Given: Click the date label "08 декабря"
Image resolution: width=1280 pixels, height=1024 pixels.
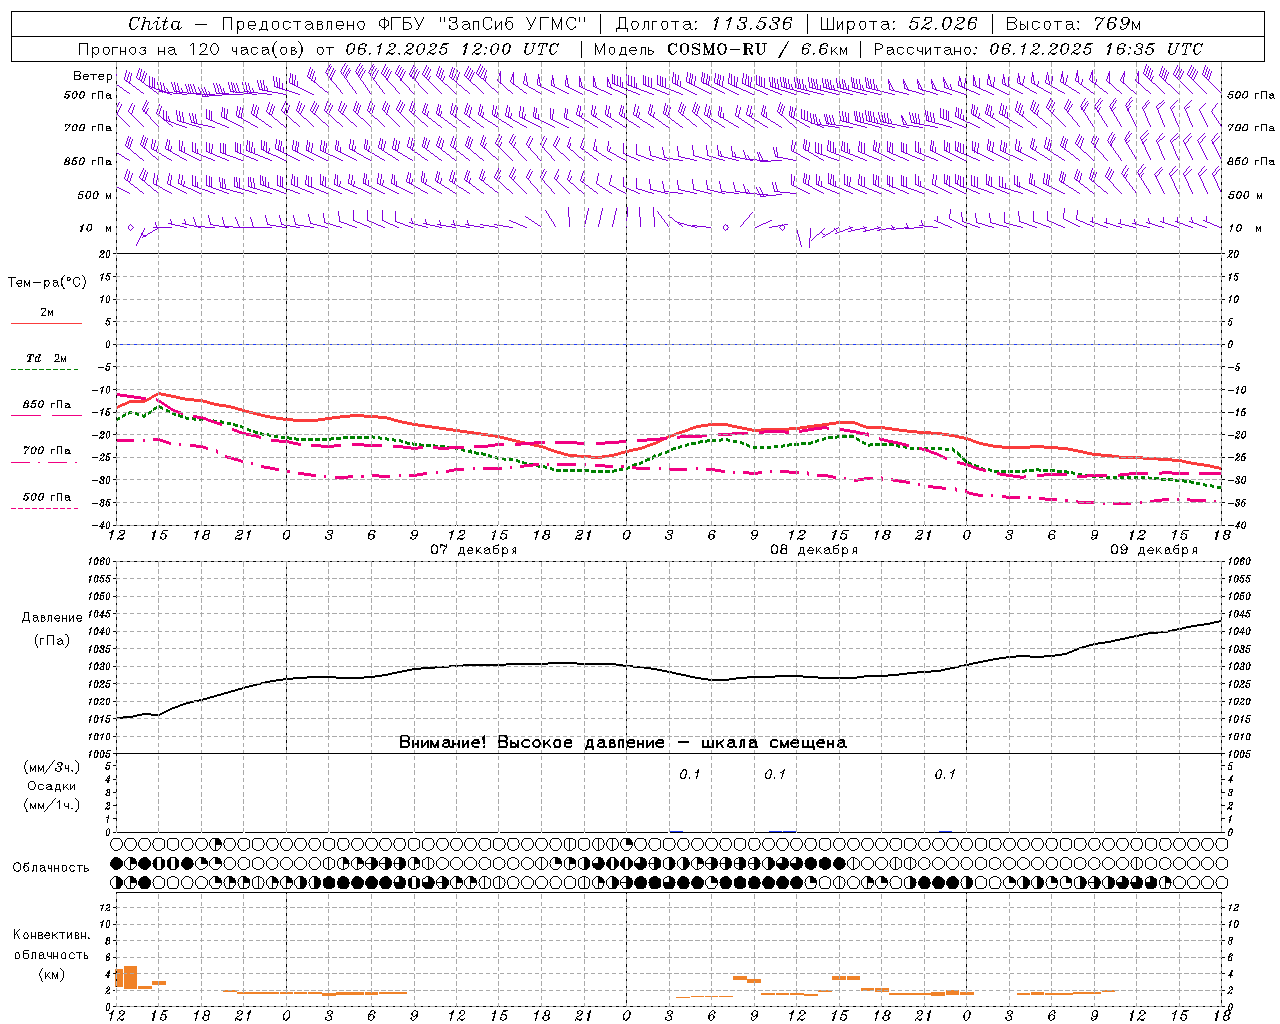Looking at the screenshot, I should click(x=814, y=550).
